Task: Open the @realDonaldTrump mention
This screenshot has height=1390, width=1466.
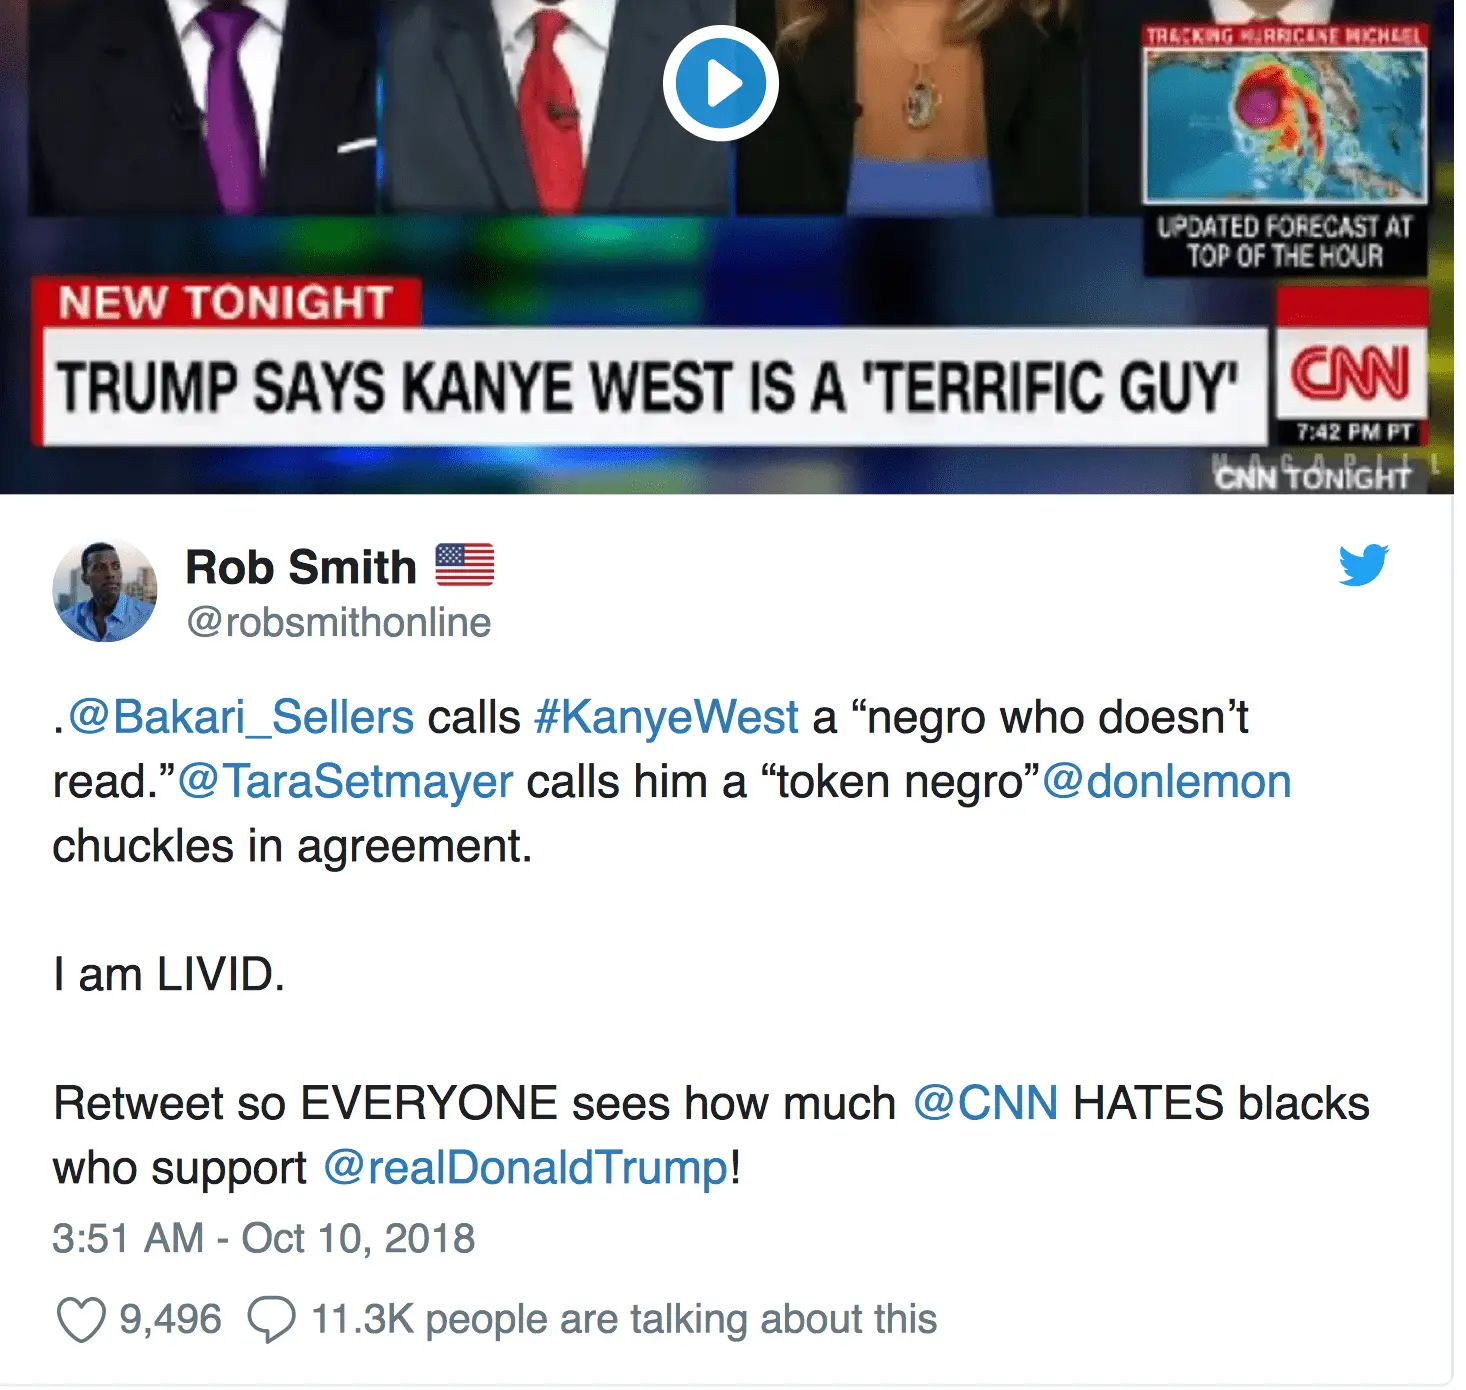Action: click(526, 1167)
